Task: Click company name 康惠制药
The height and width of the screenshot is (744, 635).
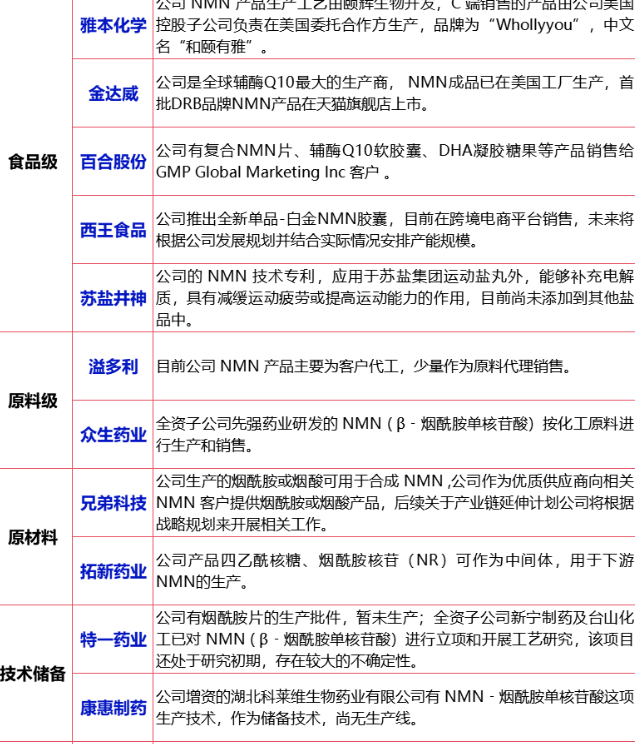Action: tap(113, 708)
